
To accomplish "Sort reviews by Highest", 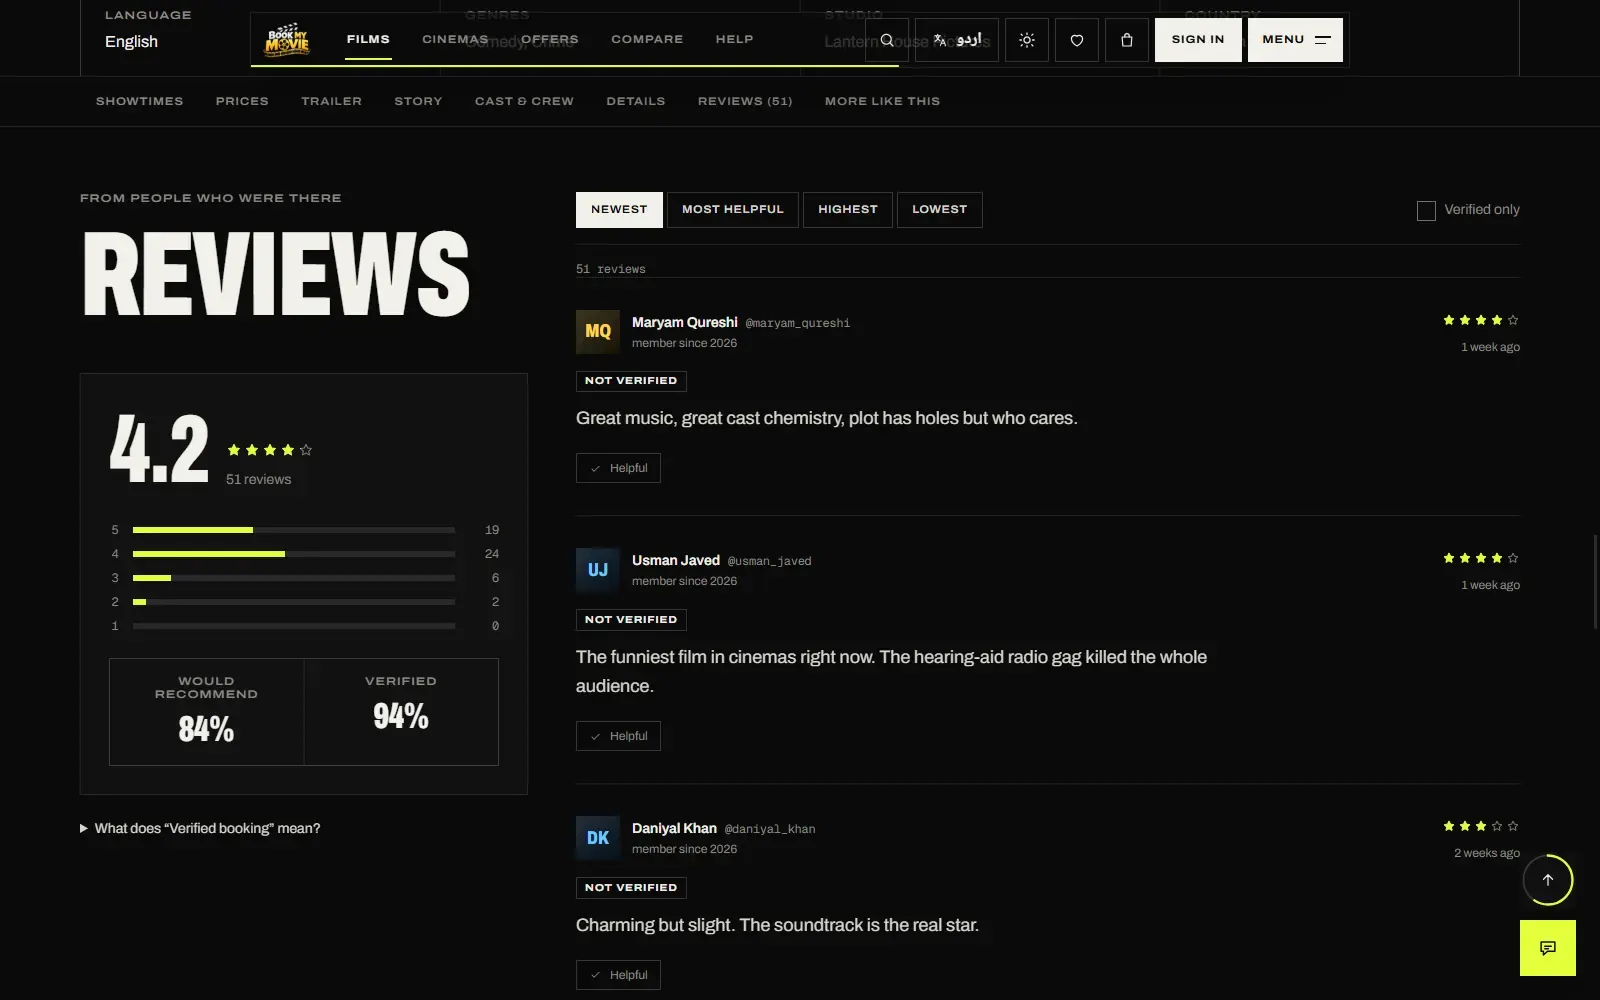I will [848, 210].
